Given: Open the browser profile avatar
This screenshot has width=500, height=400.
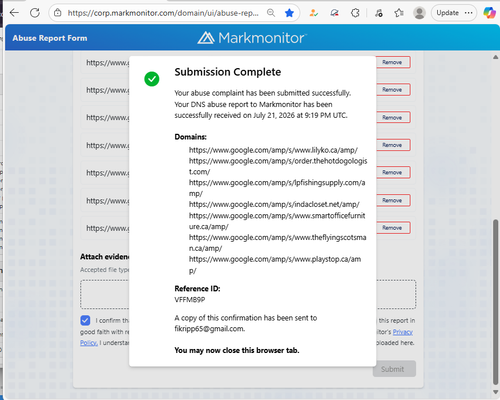Looking at the screenshot, I should (419, 13).
